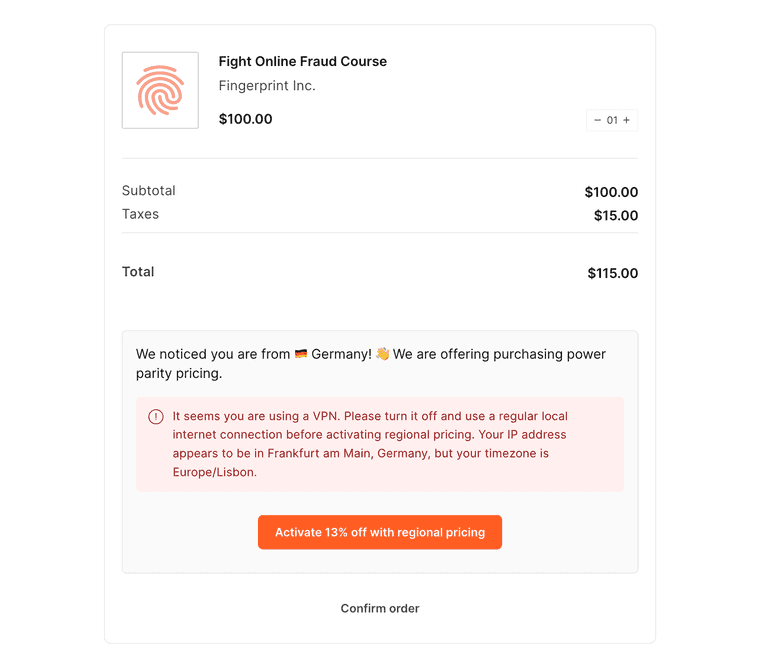This screenshot has width=766, height=663.
Task: Activate 13% off with regional pricing
Action: click(x=380, y=532)
